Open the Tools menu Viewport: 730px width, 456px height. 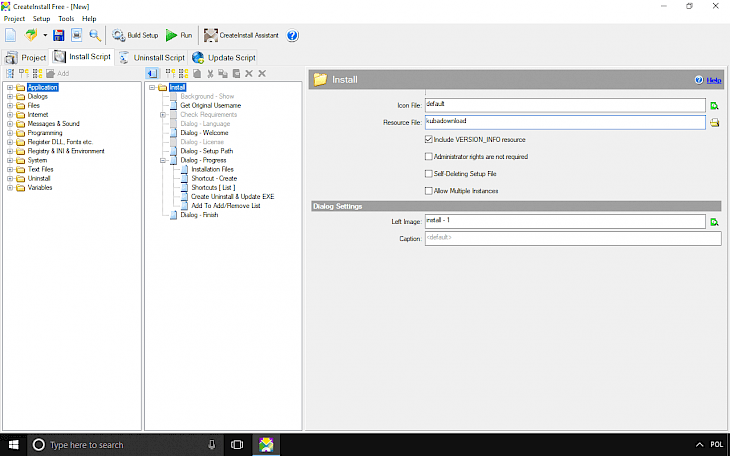point(66,19)
